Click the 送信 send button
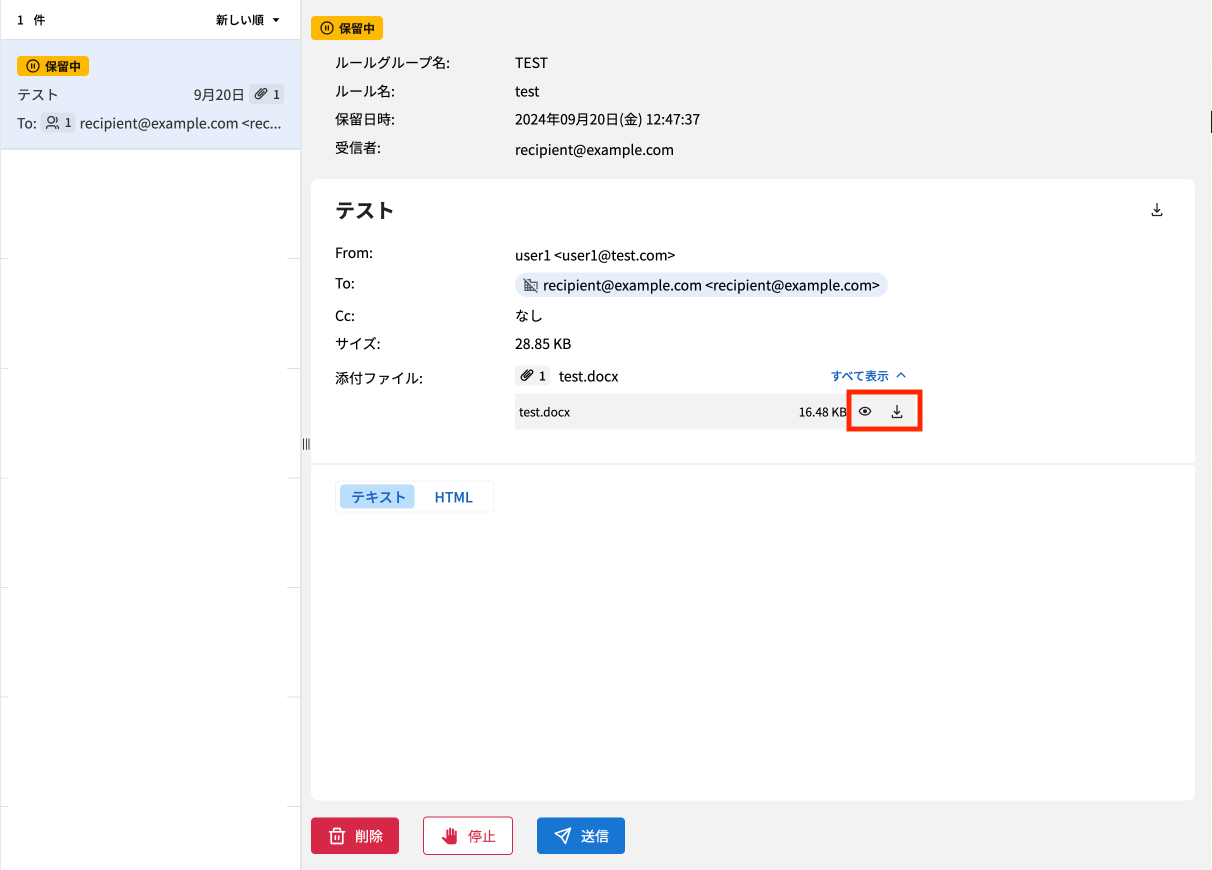The width and height of the screenshot is (1212, 870). 581,836
